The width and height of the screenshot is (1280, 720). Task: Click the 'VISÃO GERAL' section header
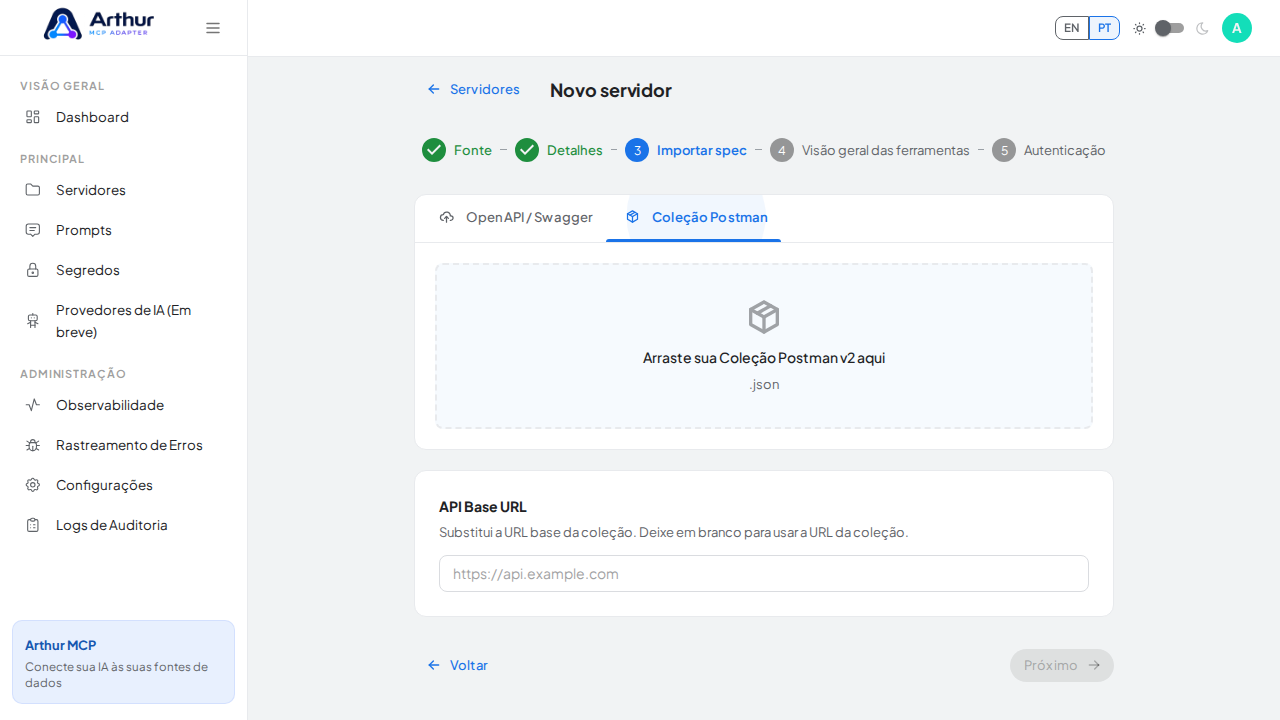62,86
